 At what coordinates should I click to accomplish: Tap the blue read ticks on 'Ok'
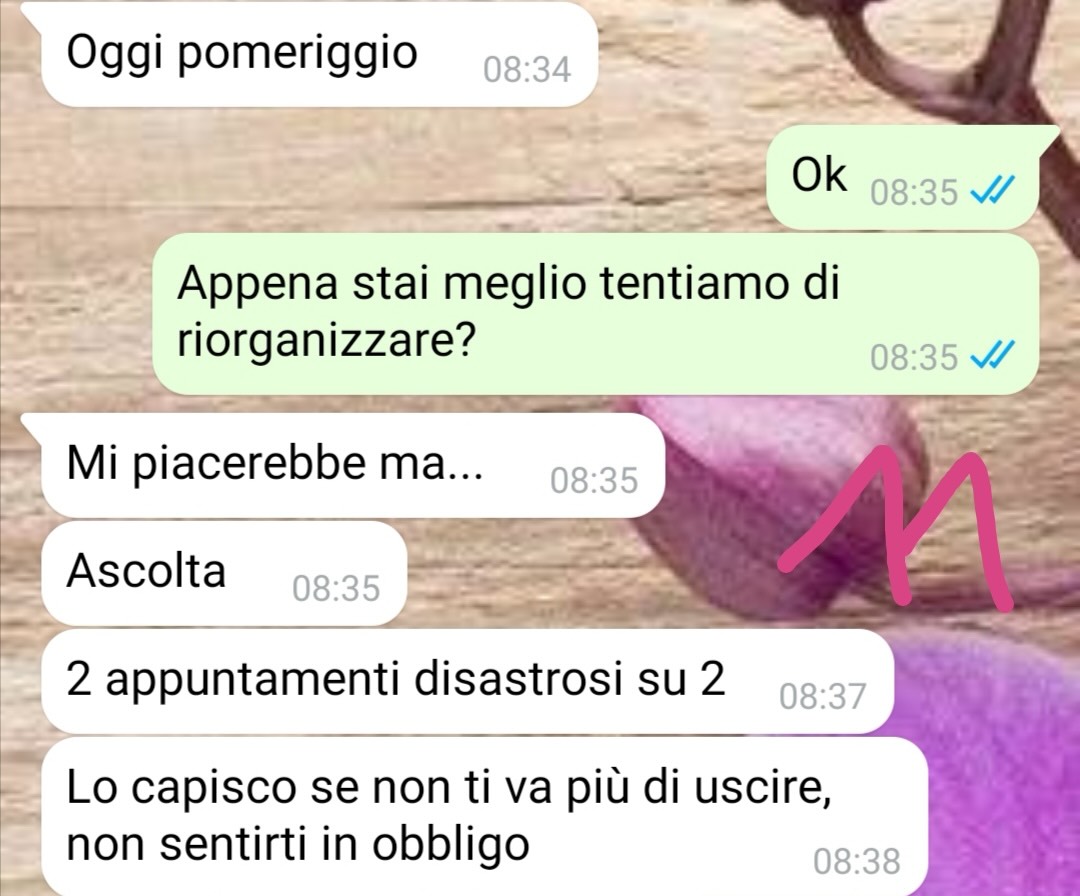click(x=992, y=190)
